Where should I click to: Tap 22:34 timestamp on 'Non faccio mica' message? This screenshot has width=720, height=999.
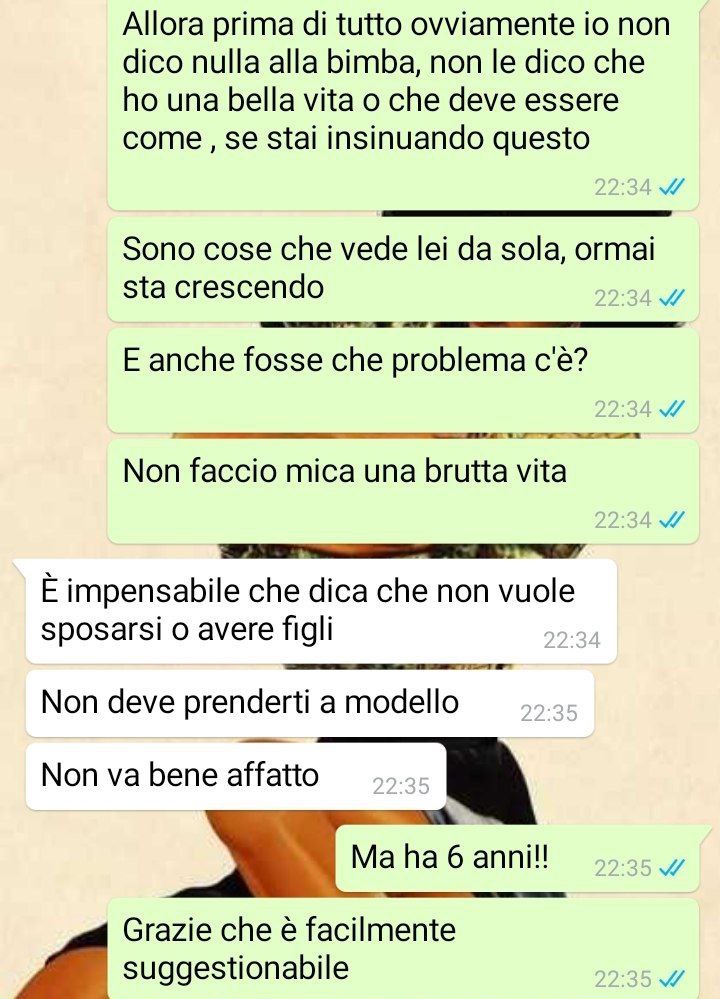623,521
